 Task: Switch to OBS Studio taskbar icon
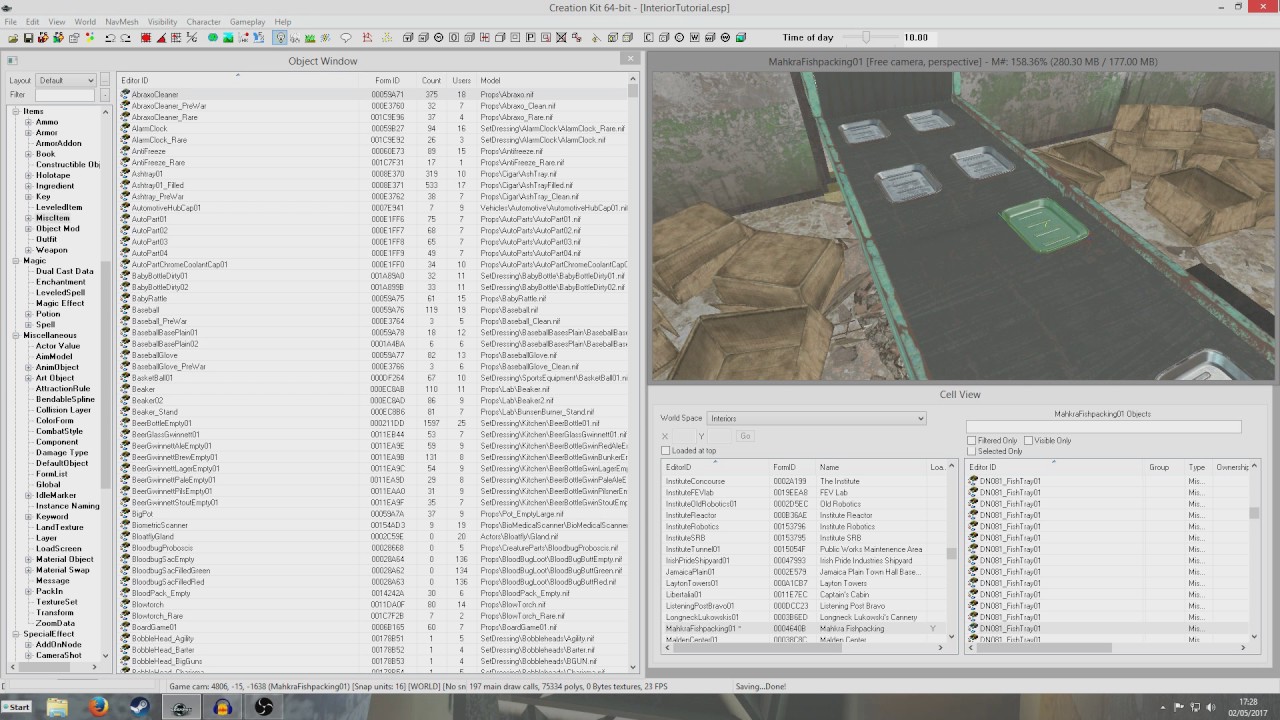[264, 707]
